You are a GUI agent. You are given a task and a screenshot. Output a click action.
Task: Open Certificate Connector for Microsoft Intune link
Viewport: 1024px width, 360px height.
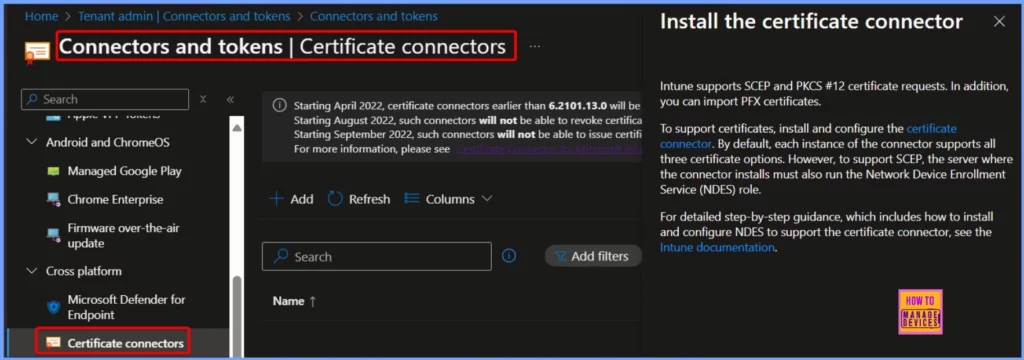pos(549,149)
